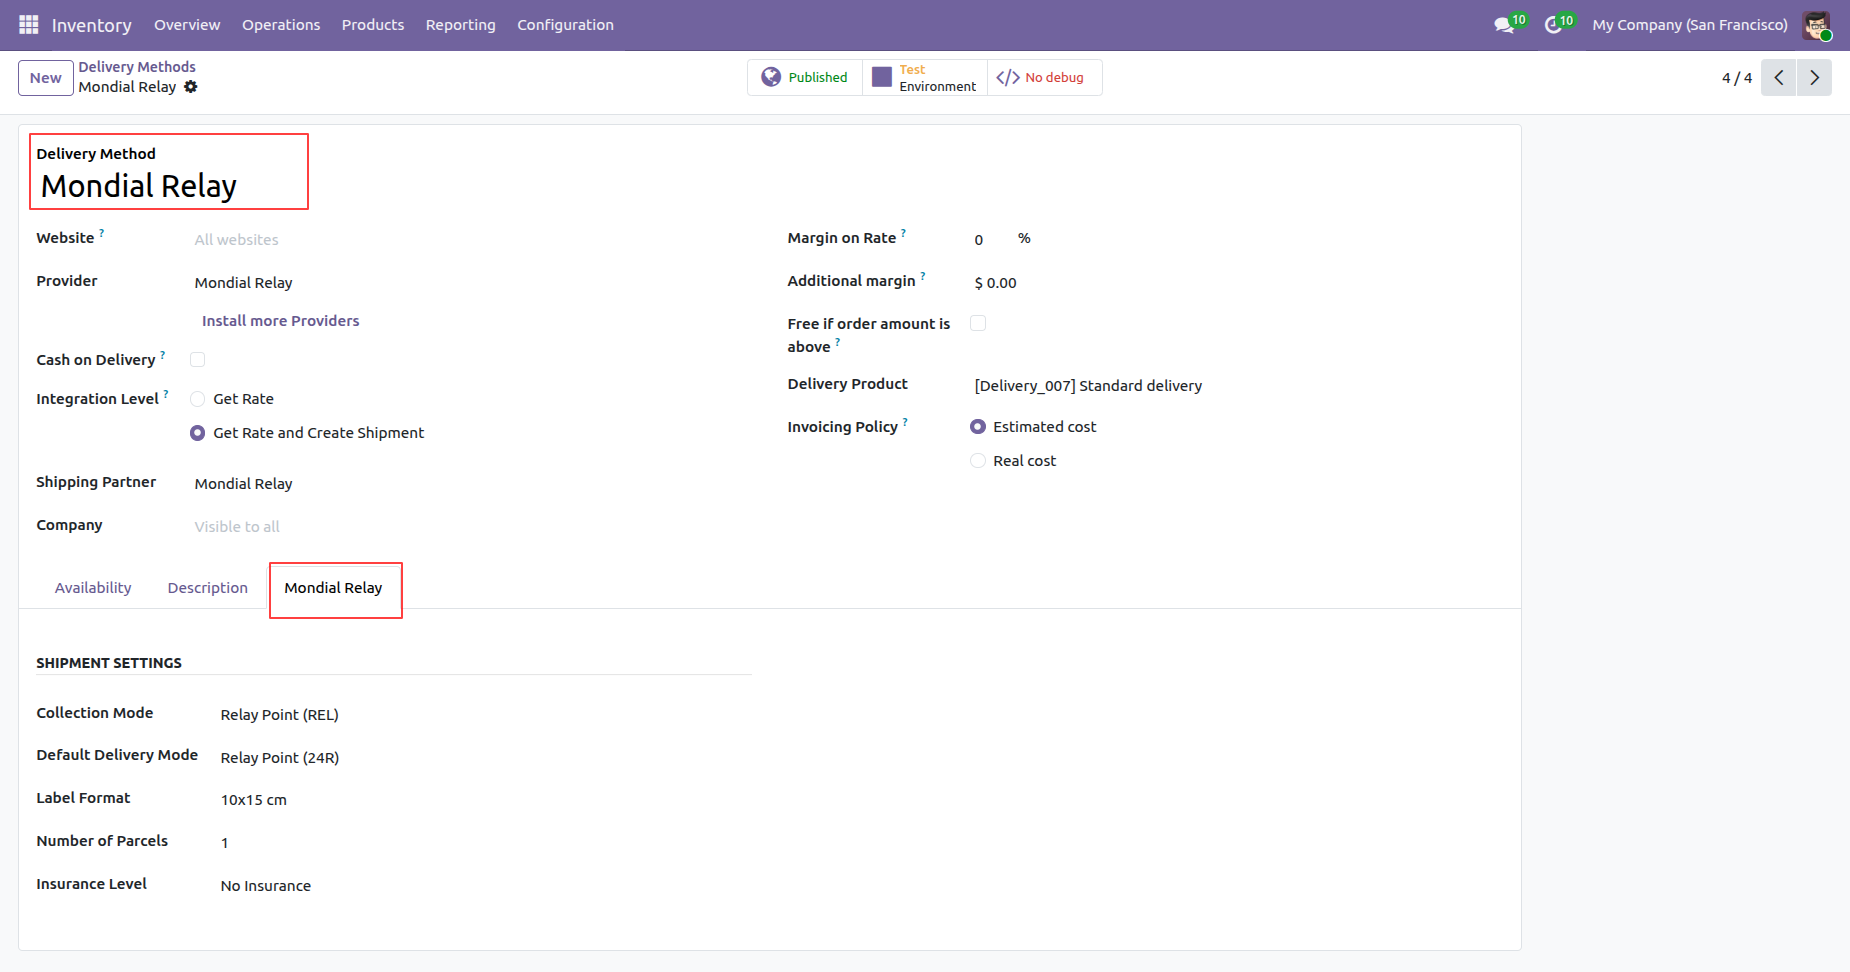Enable the Cash on Delivery checkbox
Image resolution: width=1850 pixels, height=972 pixels.
198,360
